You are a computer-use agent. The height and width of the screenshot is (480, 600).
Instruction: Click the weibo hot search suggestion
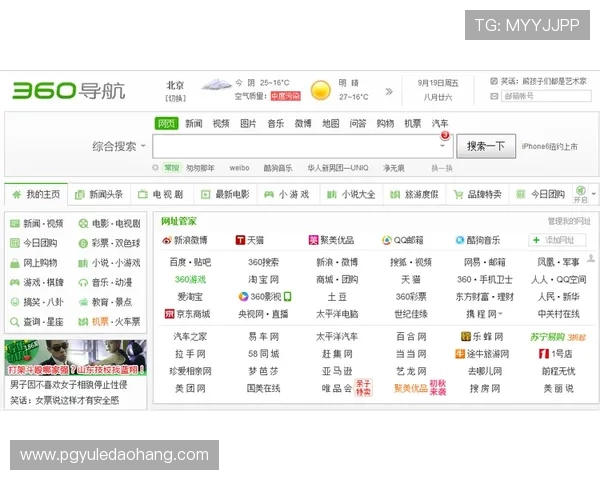click(x=239, y=168)
